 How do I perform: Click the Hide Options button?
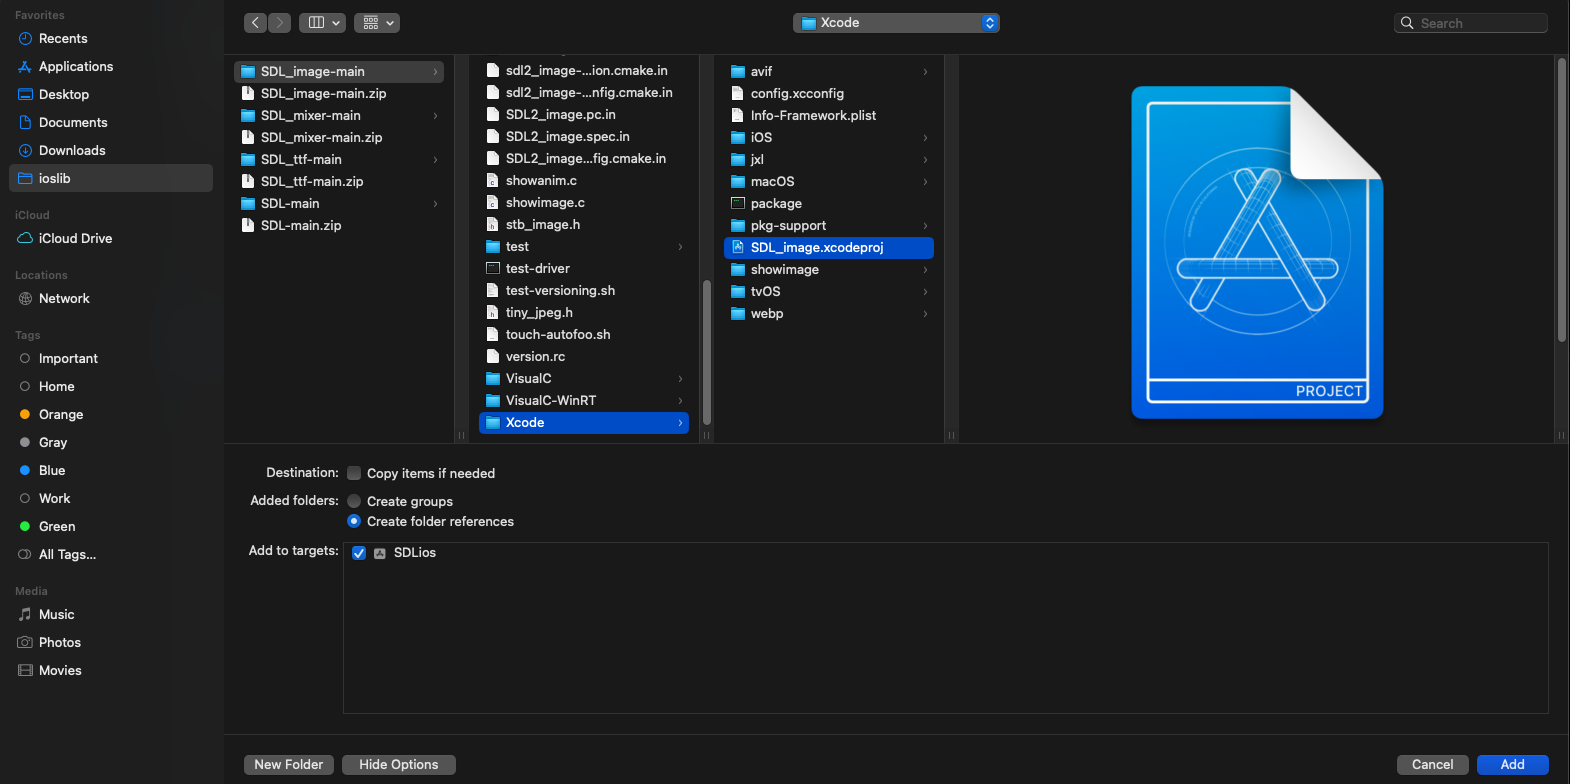pos(399,764)
